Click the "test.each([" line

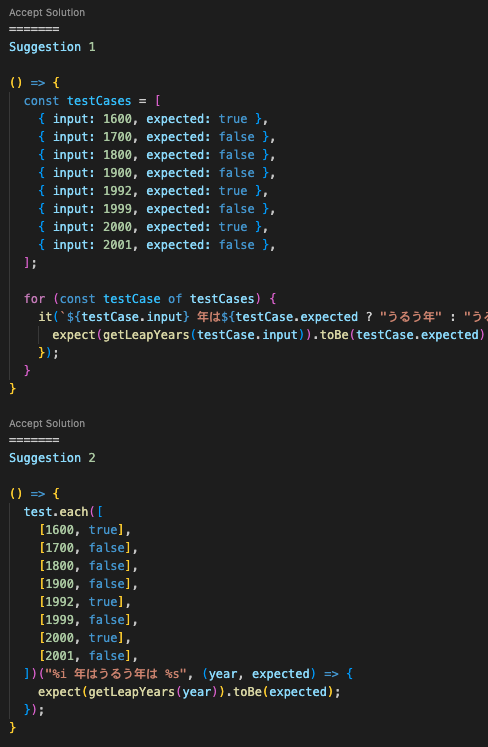click(x=63, y=512)
